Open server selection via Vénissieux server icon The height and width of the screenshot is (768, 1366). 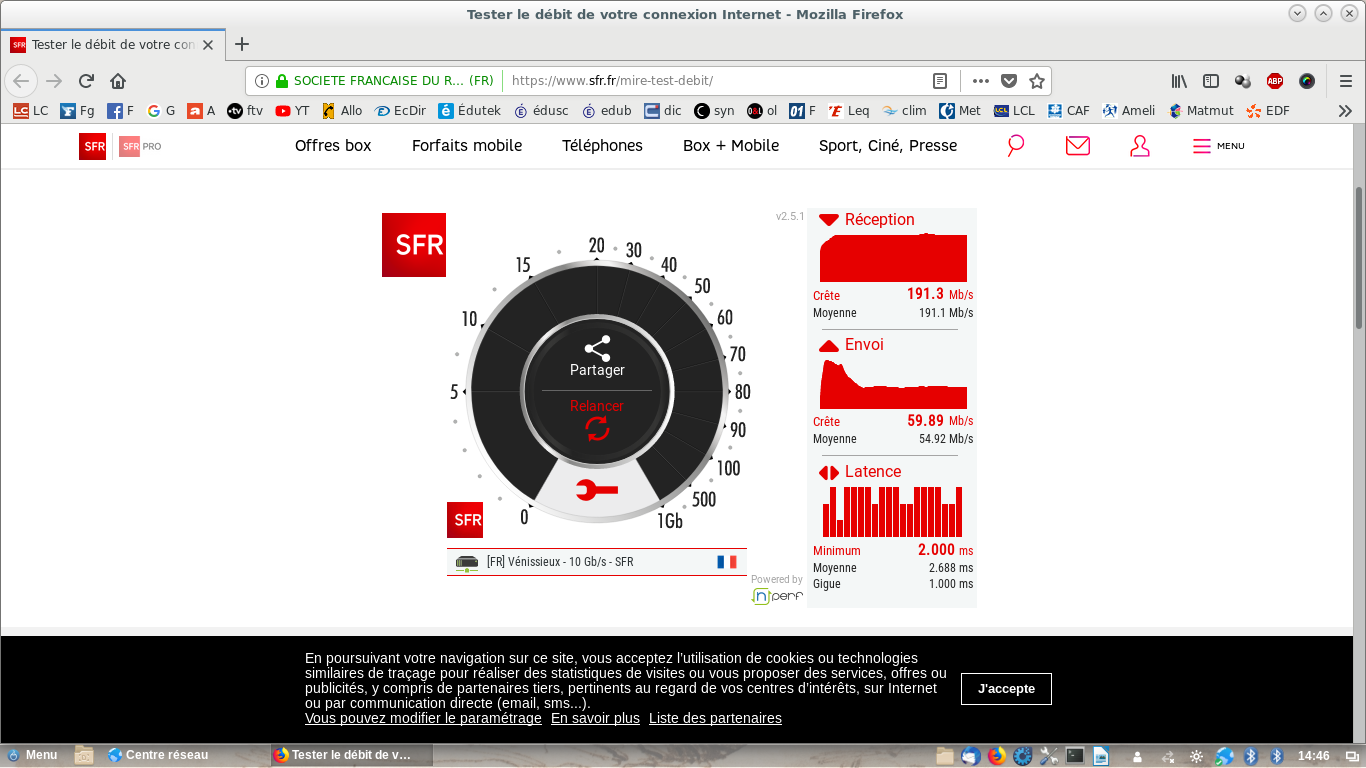(x=466, y=561)
